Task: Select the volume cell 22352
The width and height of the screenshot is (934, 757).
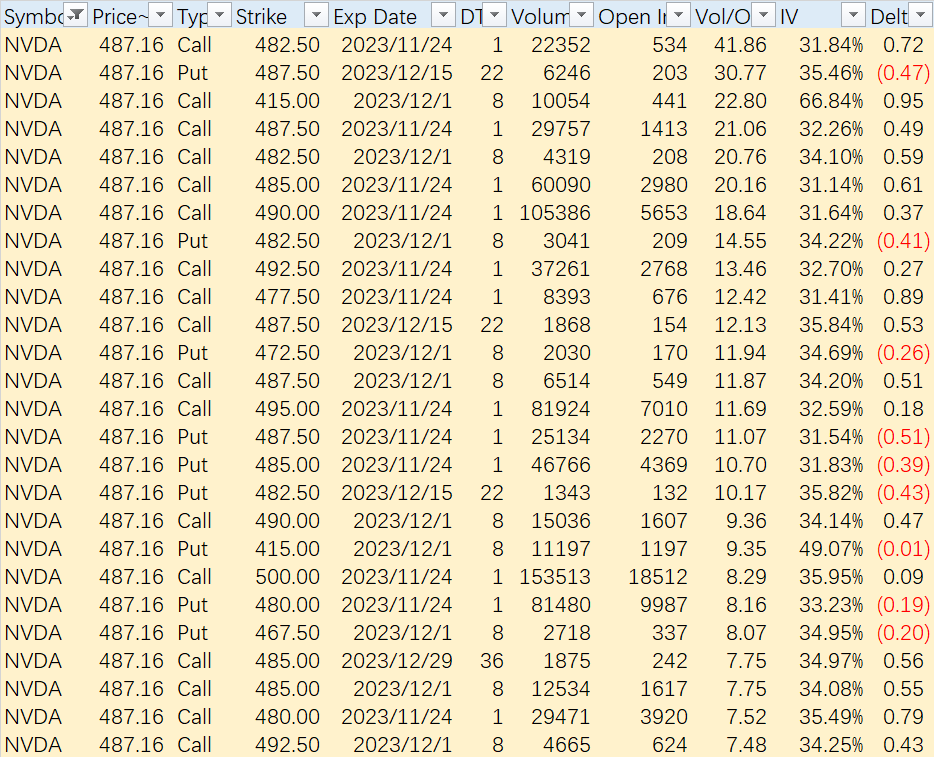Action: point(561,45)
